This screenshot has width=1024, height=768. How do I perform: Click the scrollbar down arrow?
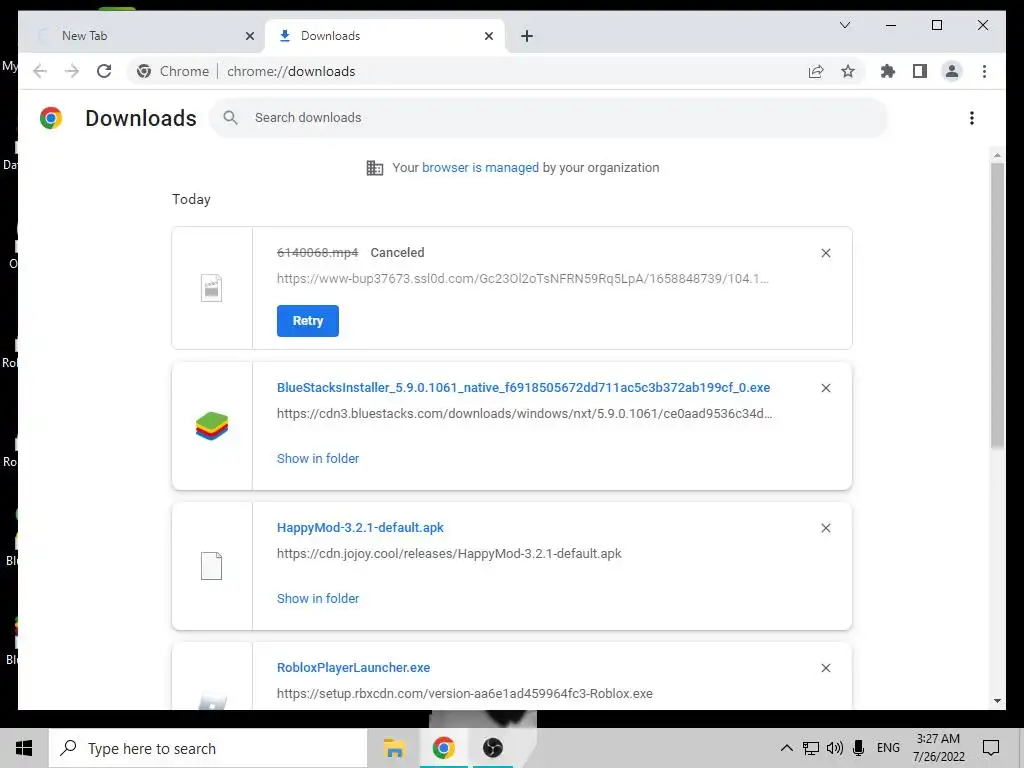tap(997, 701)
